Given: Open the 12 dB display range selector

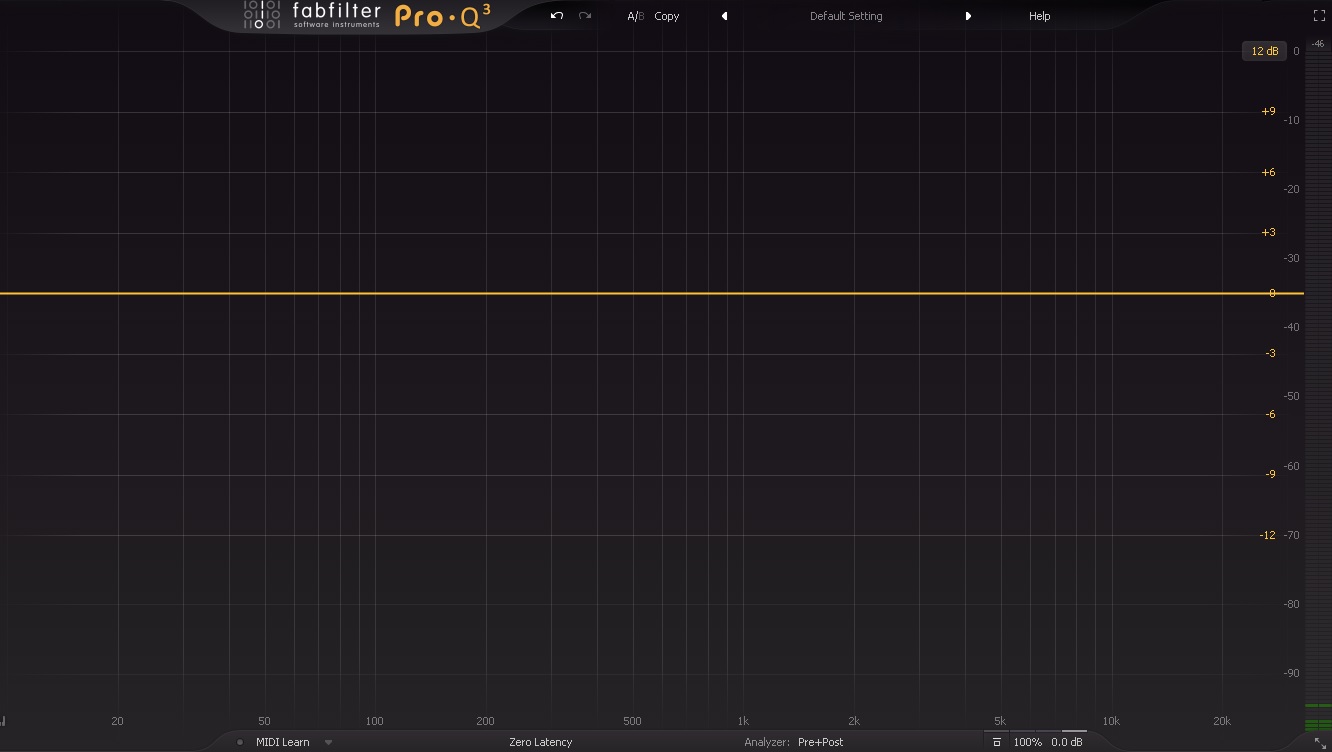Looking at the screenshot, I should 1264,51.
